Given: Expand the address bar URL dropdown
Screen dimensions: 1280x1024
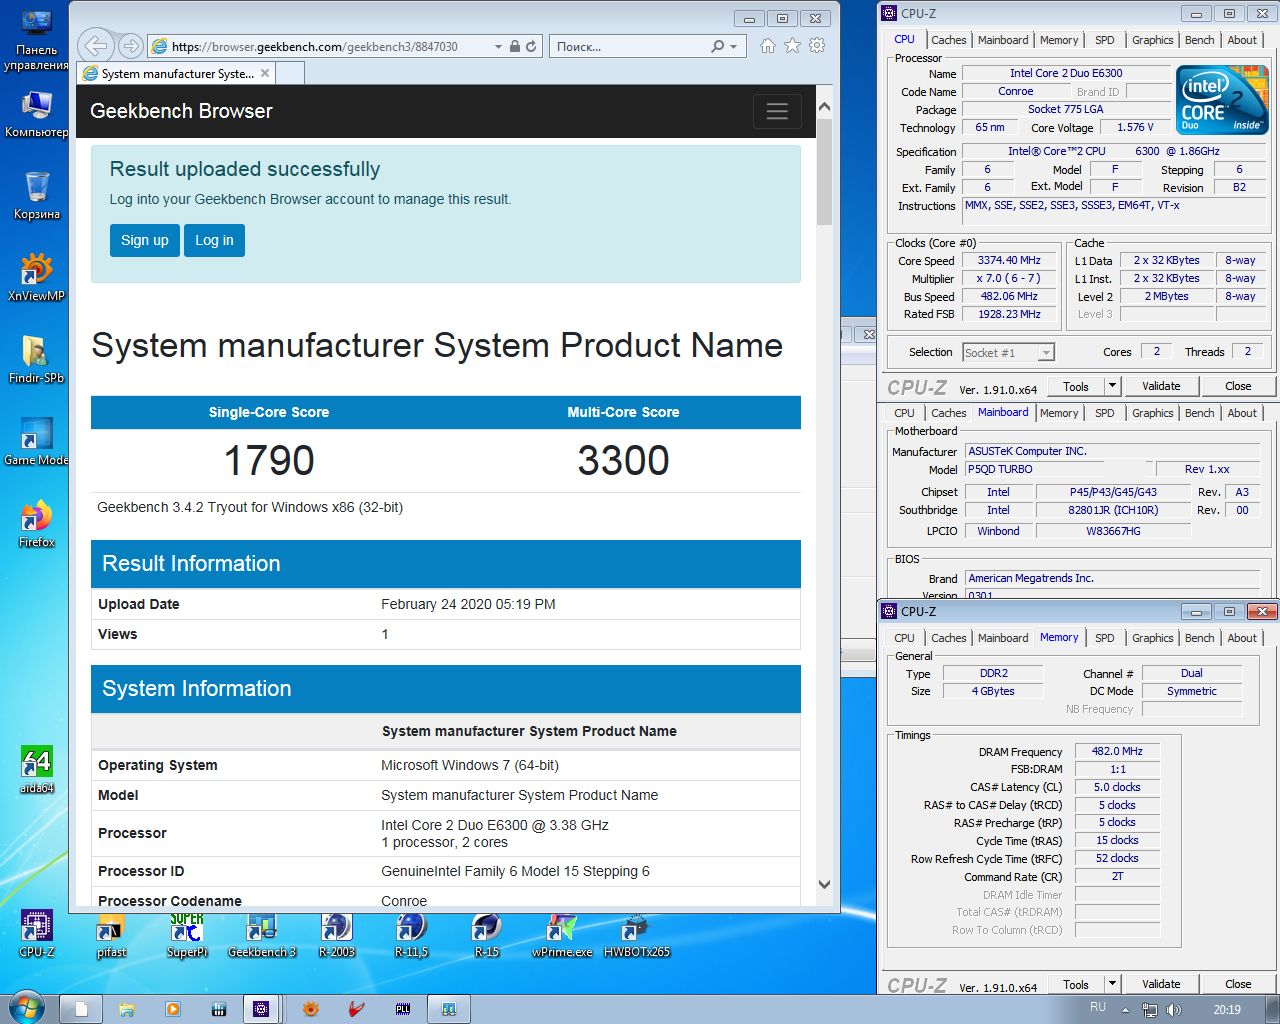Looking at the screenshot, I should 498,46.
